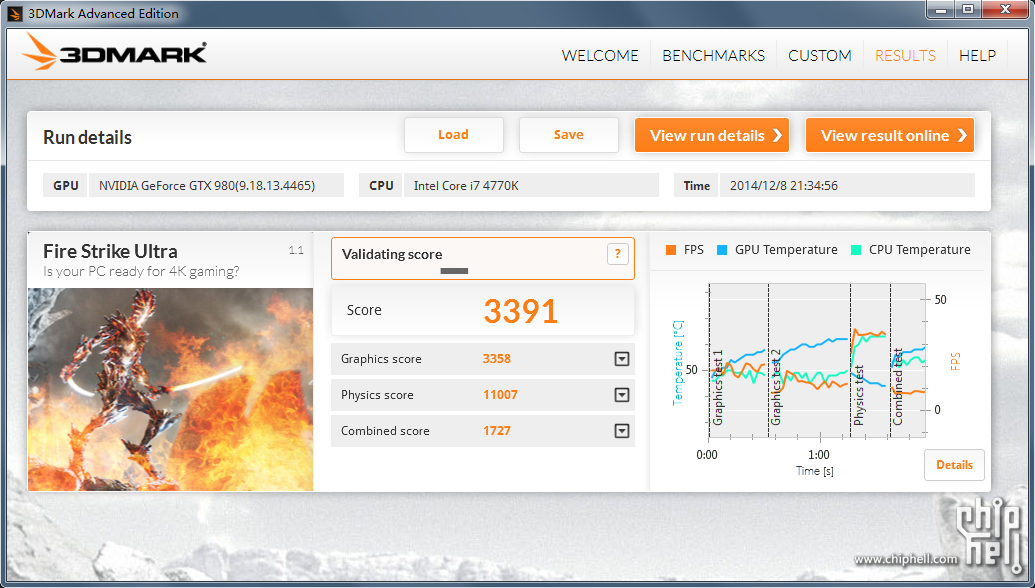Click the Combined test chart marker
This screenshot has height=588, width=1035.
tap(898, 387)
